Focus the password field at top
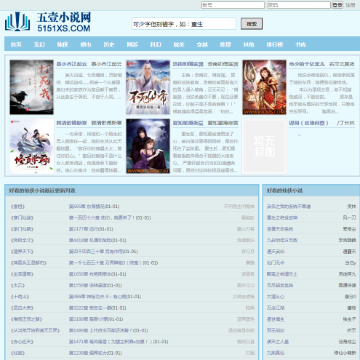The height and width of the screenshot is (360, 360). pos(299,5)
